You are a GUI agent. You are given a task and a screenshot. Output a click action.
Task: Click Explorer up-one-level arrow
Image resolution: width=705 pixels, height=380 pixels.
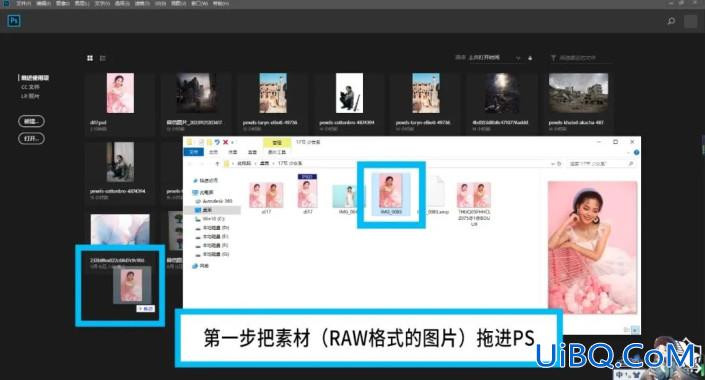pyautogui.click(x=218, y=164)
